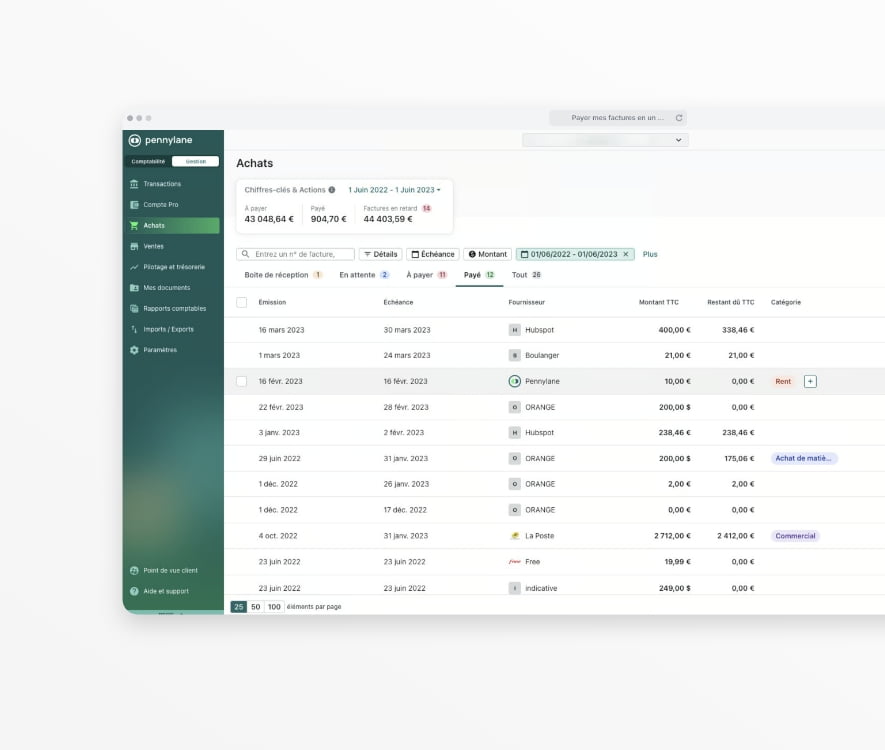Sort by Échéance column header
Screen dimensions: 885x750
(398, 302)
